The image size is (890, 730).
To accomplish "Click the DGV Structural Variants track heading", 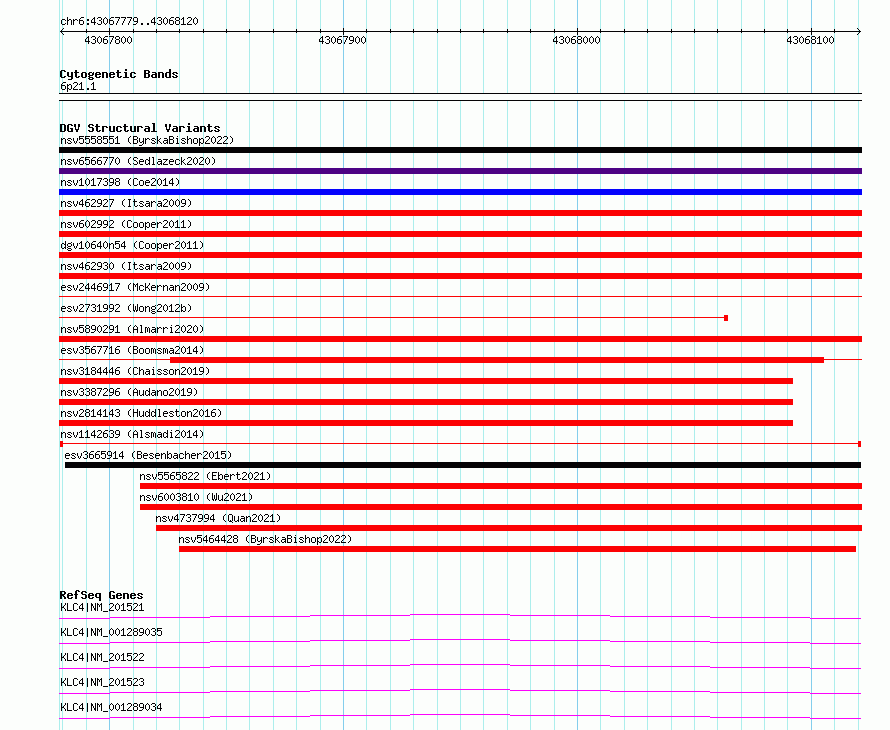I will pyautogui.click(x=140, y=128).
